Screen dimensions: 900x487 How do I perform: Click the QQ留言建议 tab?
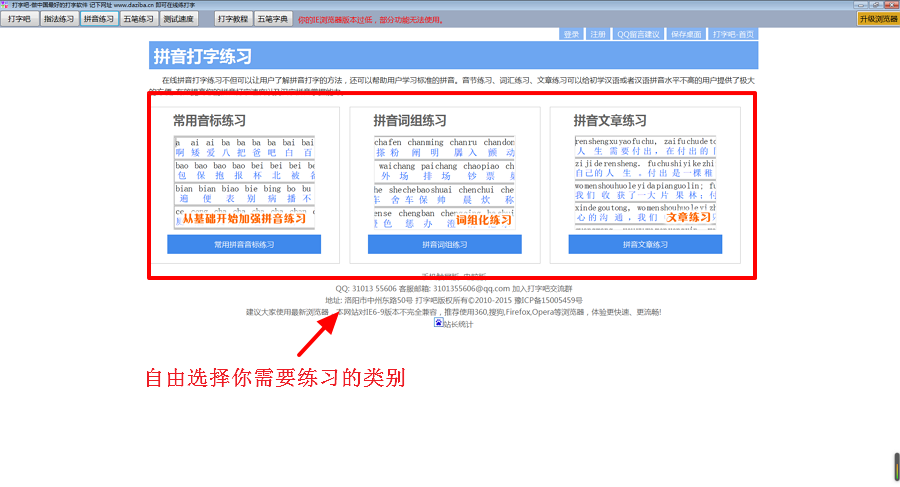[x=638, y=34]
